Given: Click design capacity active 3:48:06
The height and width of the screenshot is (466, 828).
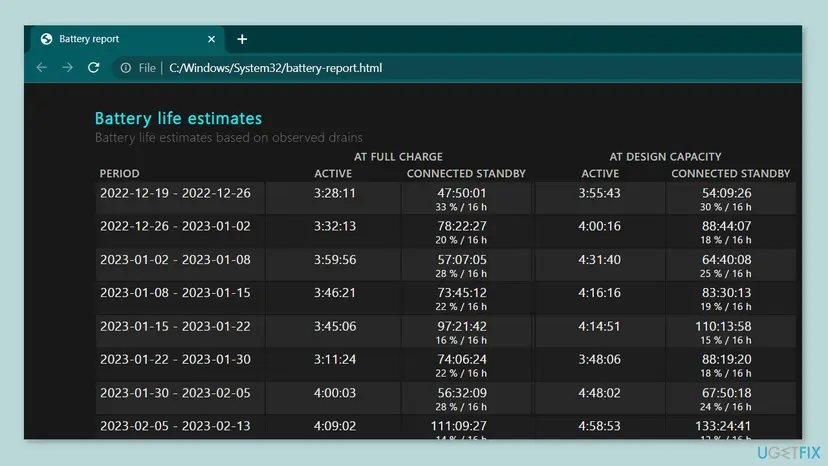Looking at the screenshot, I should coord(599,359).
